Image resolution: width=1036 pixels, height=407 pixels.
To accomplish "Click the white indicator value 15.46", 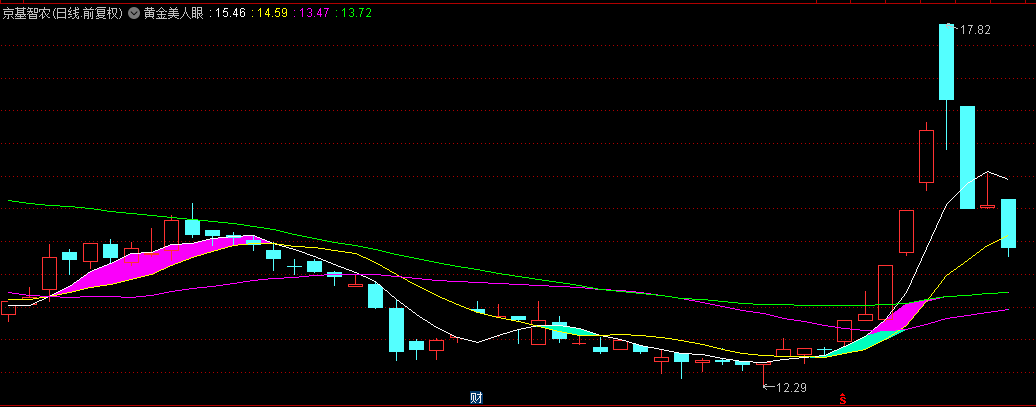I will tap(229, 13).
